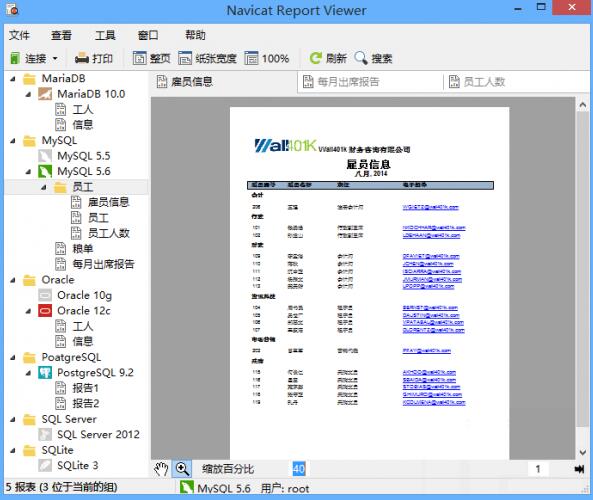Screen dimensions: 593x500
Task: Click the zoom percentage field showing 40
Action: (299, 469)
